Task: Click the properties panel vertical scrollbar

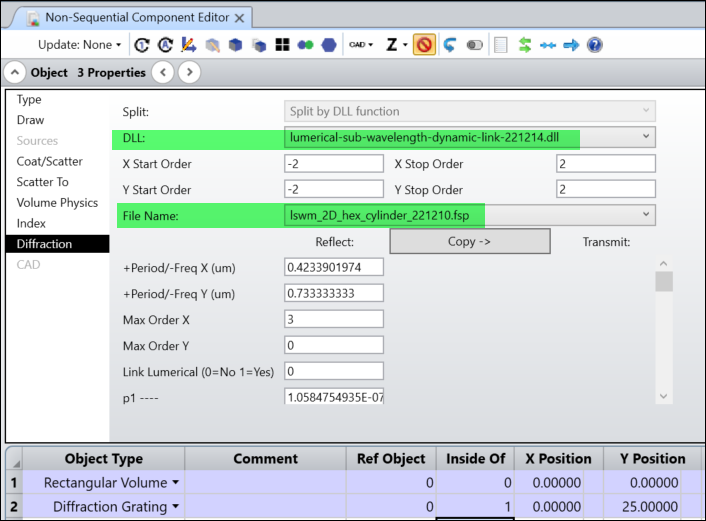Action: click(664, 282)
